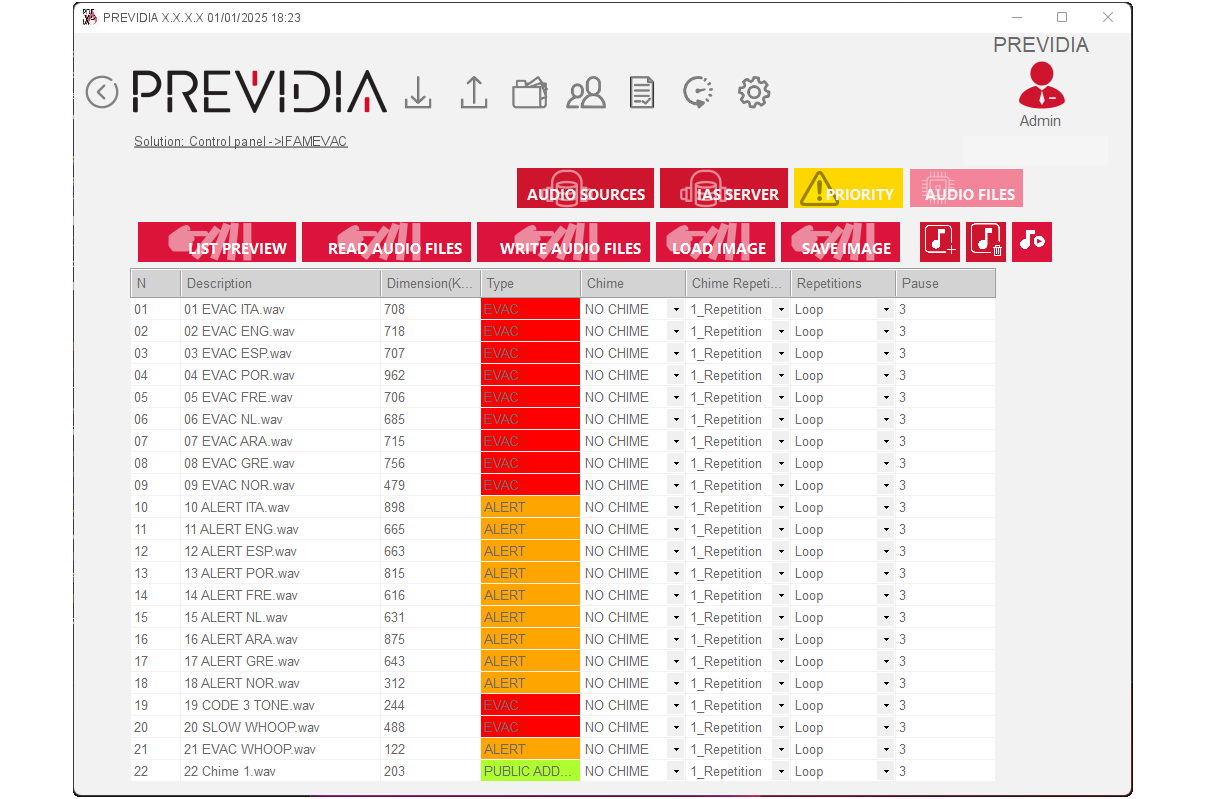
Task: Select green PUBLIC ADD type cell in row 22
Action: tap(530, 772)
